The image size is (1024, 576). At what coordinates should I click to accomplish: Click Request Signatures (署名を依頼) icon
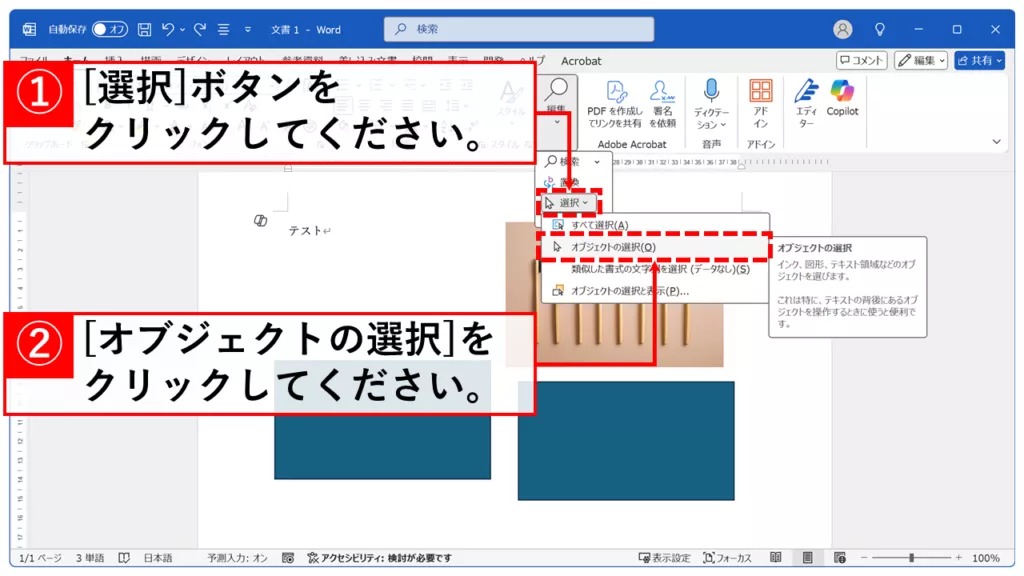coord(662,103)
